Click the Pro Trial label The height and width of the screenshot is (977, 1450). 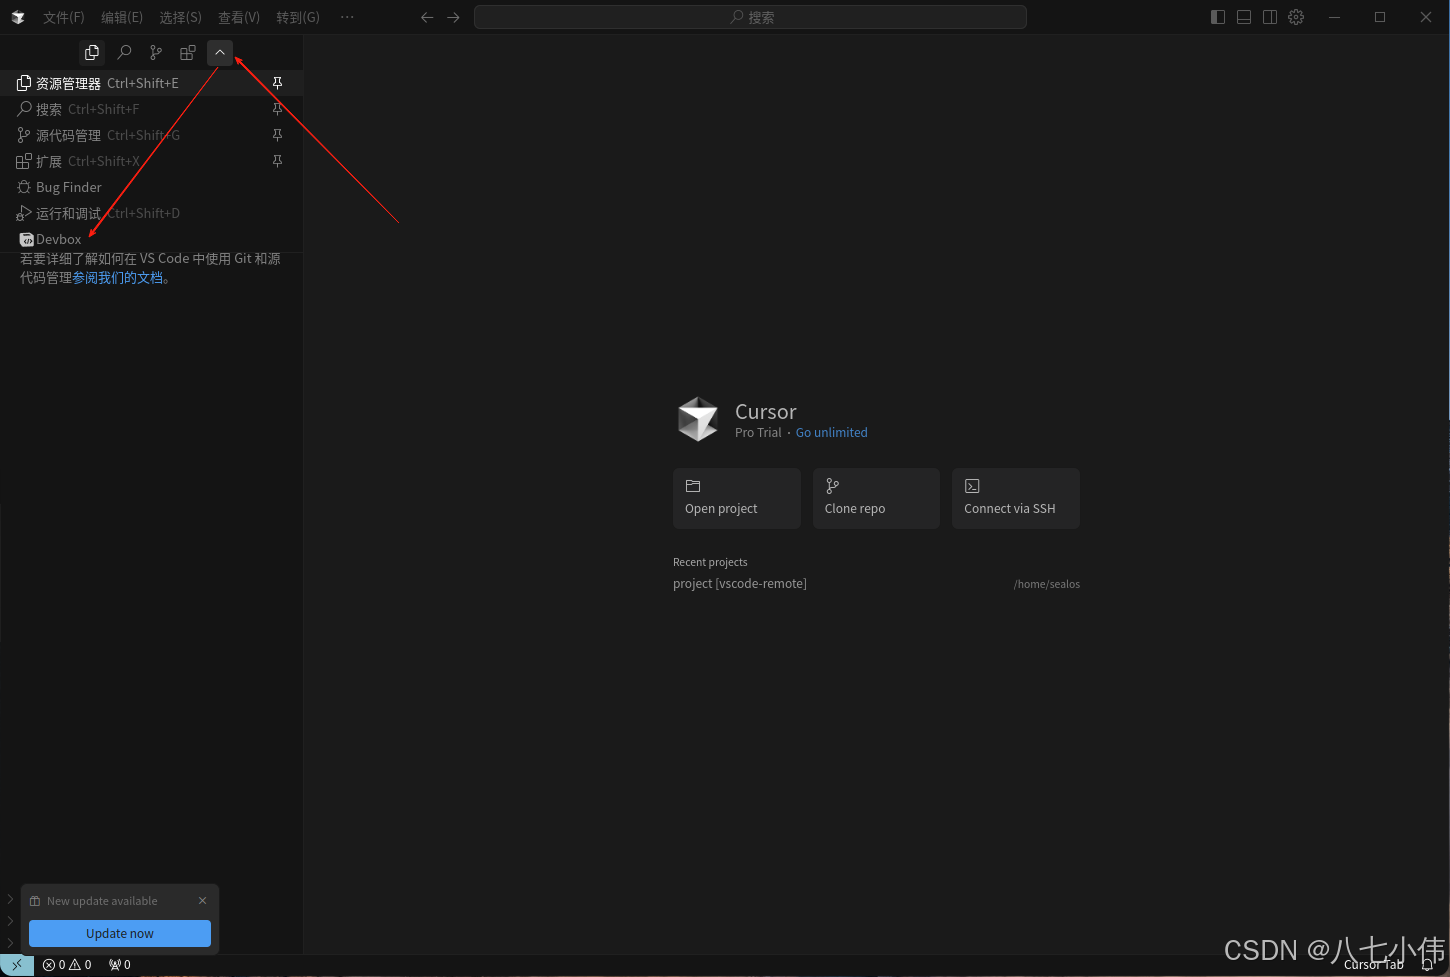(758, 433)
